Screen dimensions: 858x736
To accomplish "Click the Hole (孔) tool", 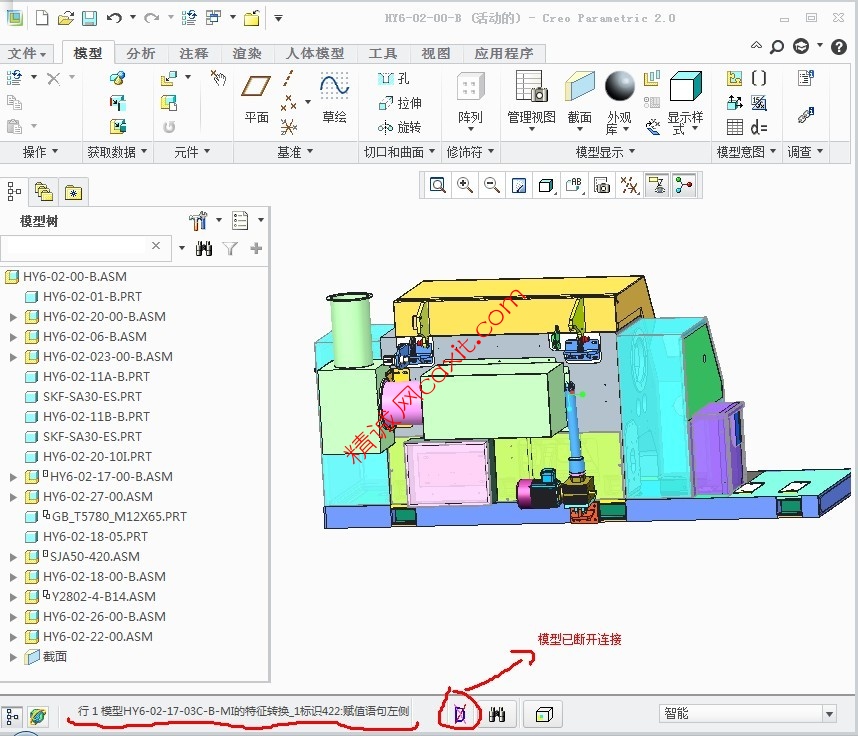I will tap(393, 79).
